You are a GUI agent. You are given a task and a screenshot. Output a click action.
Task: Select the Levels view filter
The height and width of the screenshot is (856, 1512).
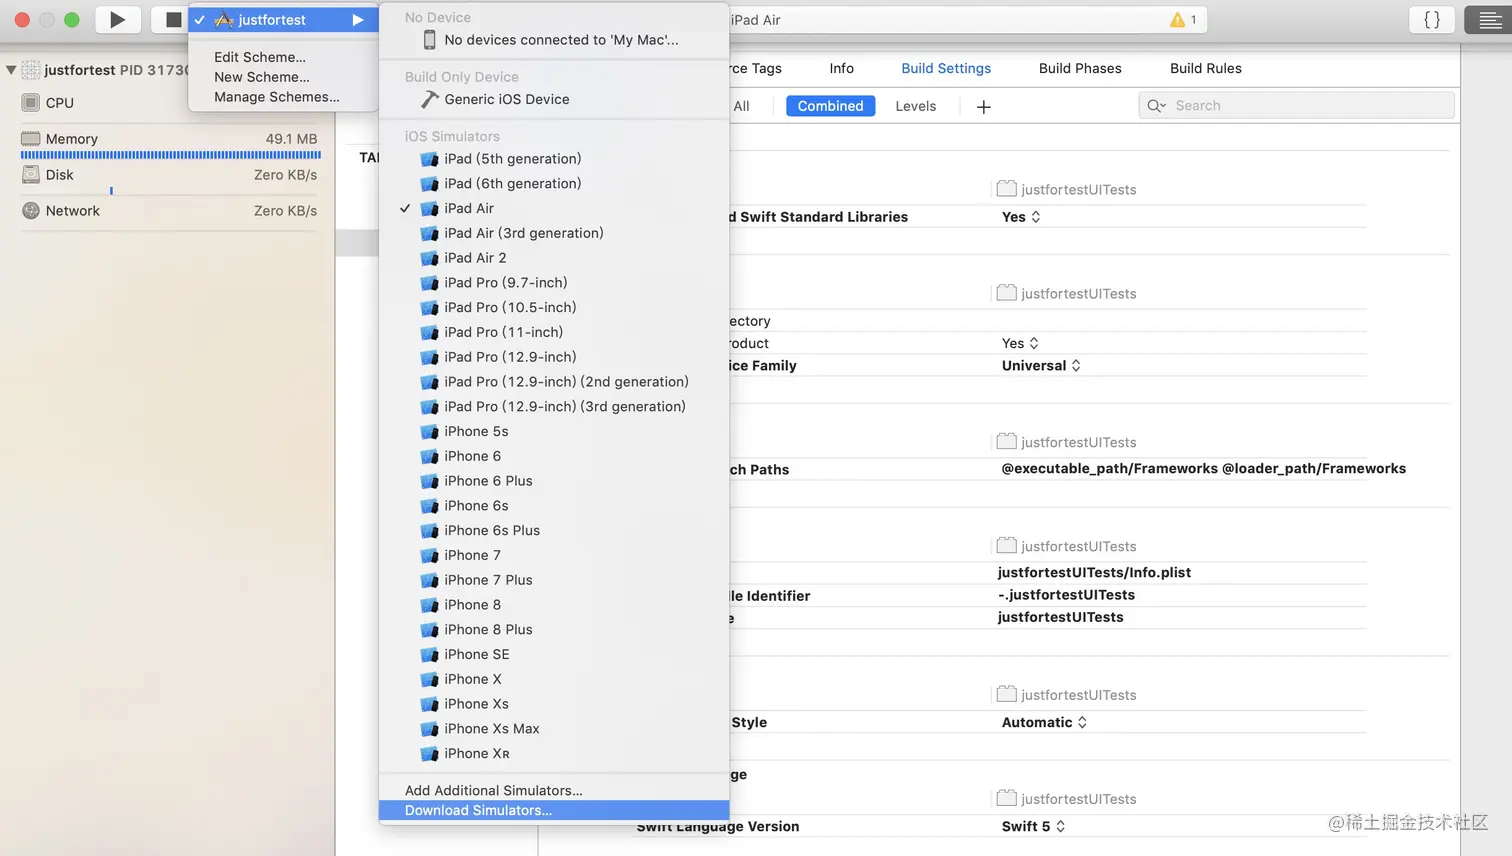point(916,106)
